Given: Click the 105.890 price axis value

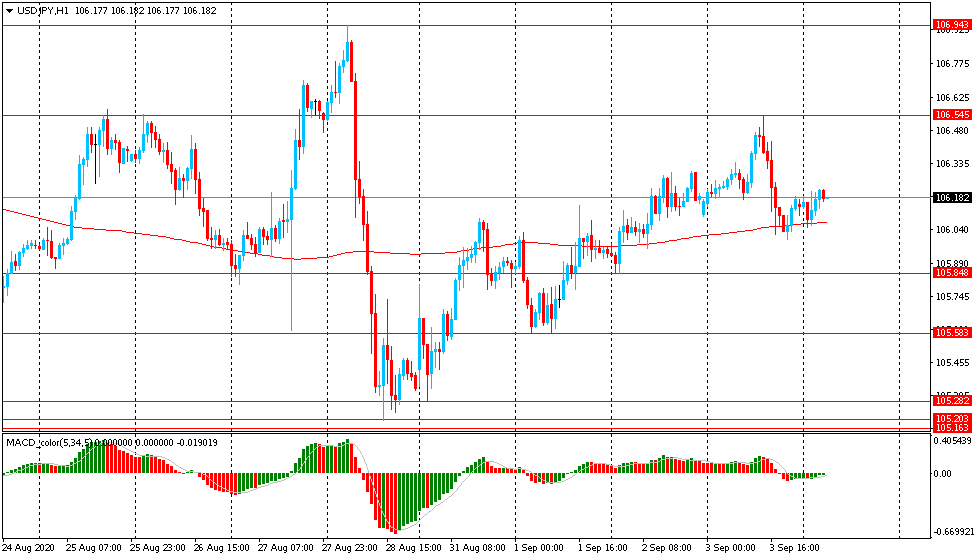Looking at the screenshot, I should point(953,263).
